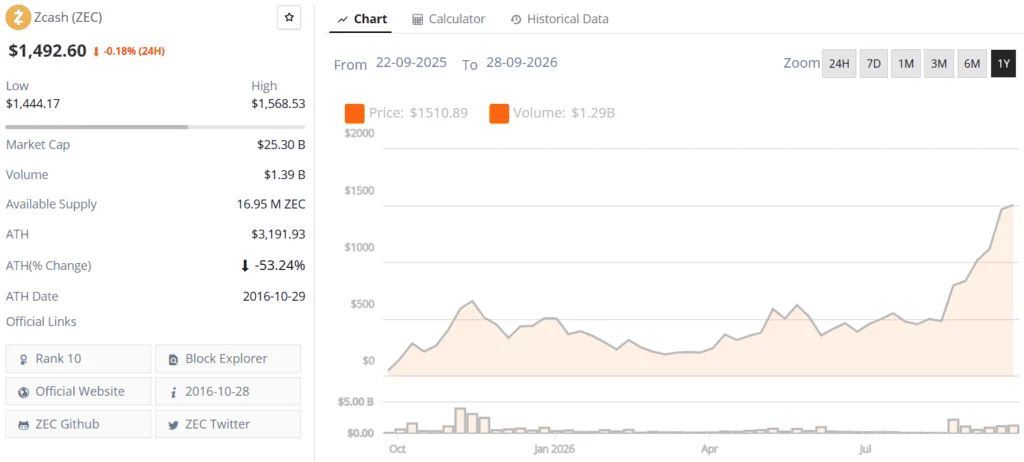Open the Chart tab
The width and height of the screenshot is (1024, 462).
362,19
